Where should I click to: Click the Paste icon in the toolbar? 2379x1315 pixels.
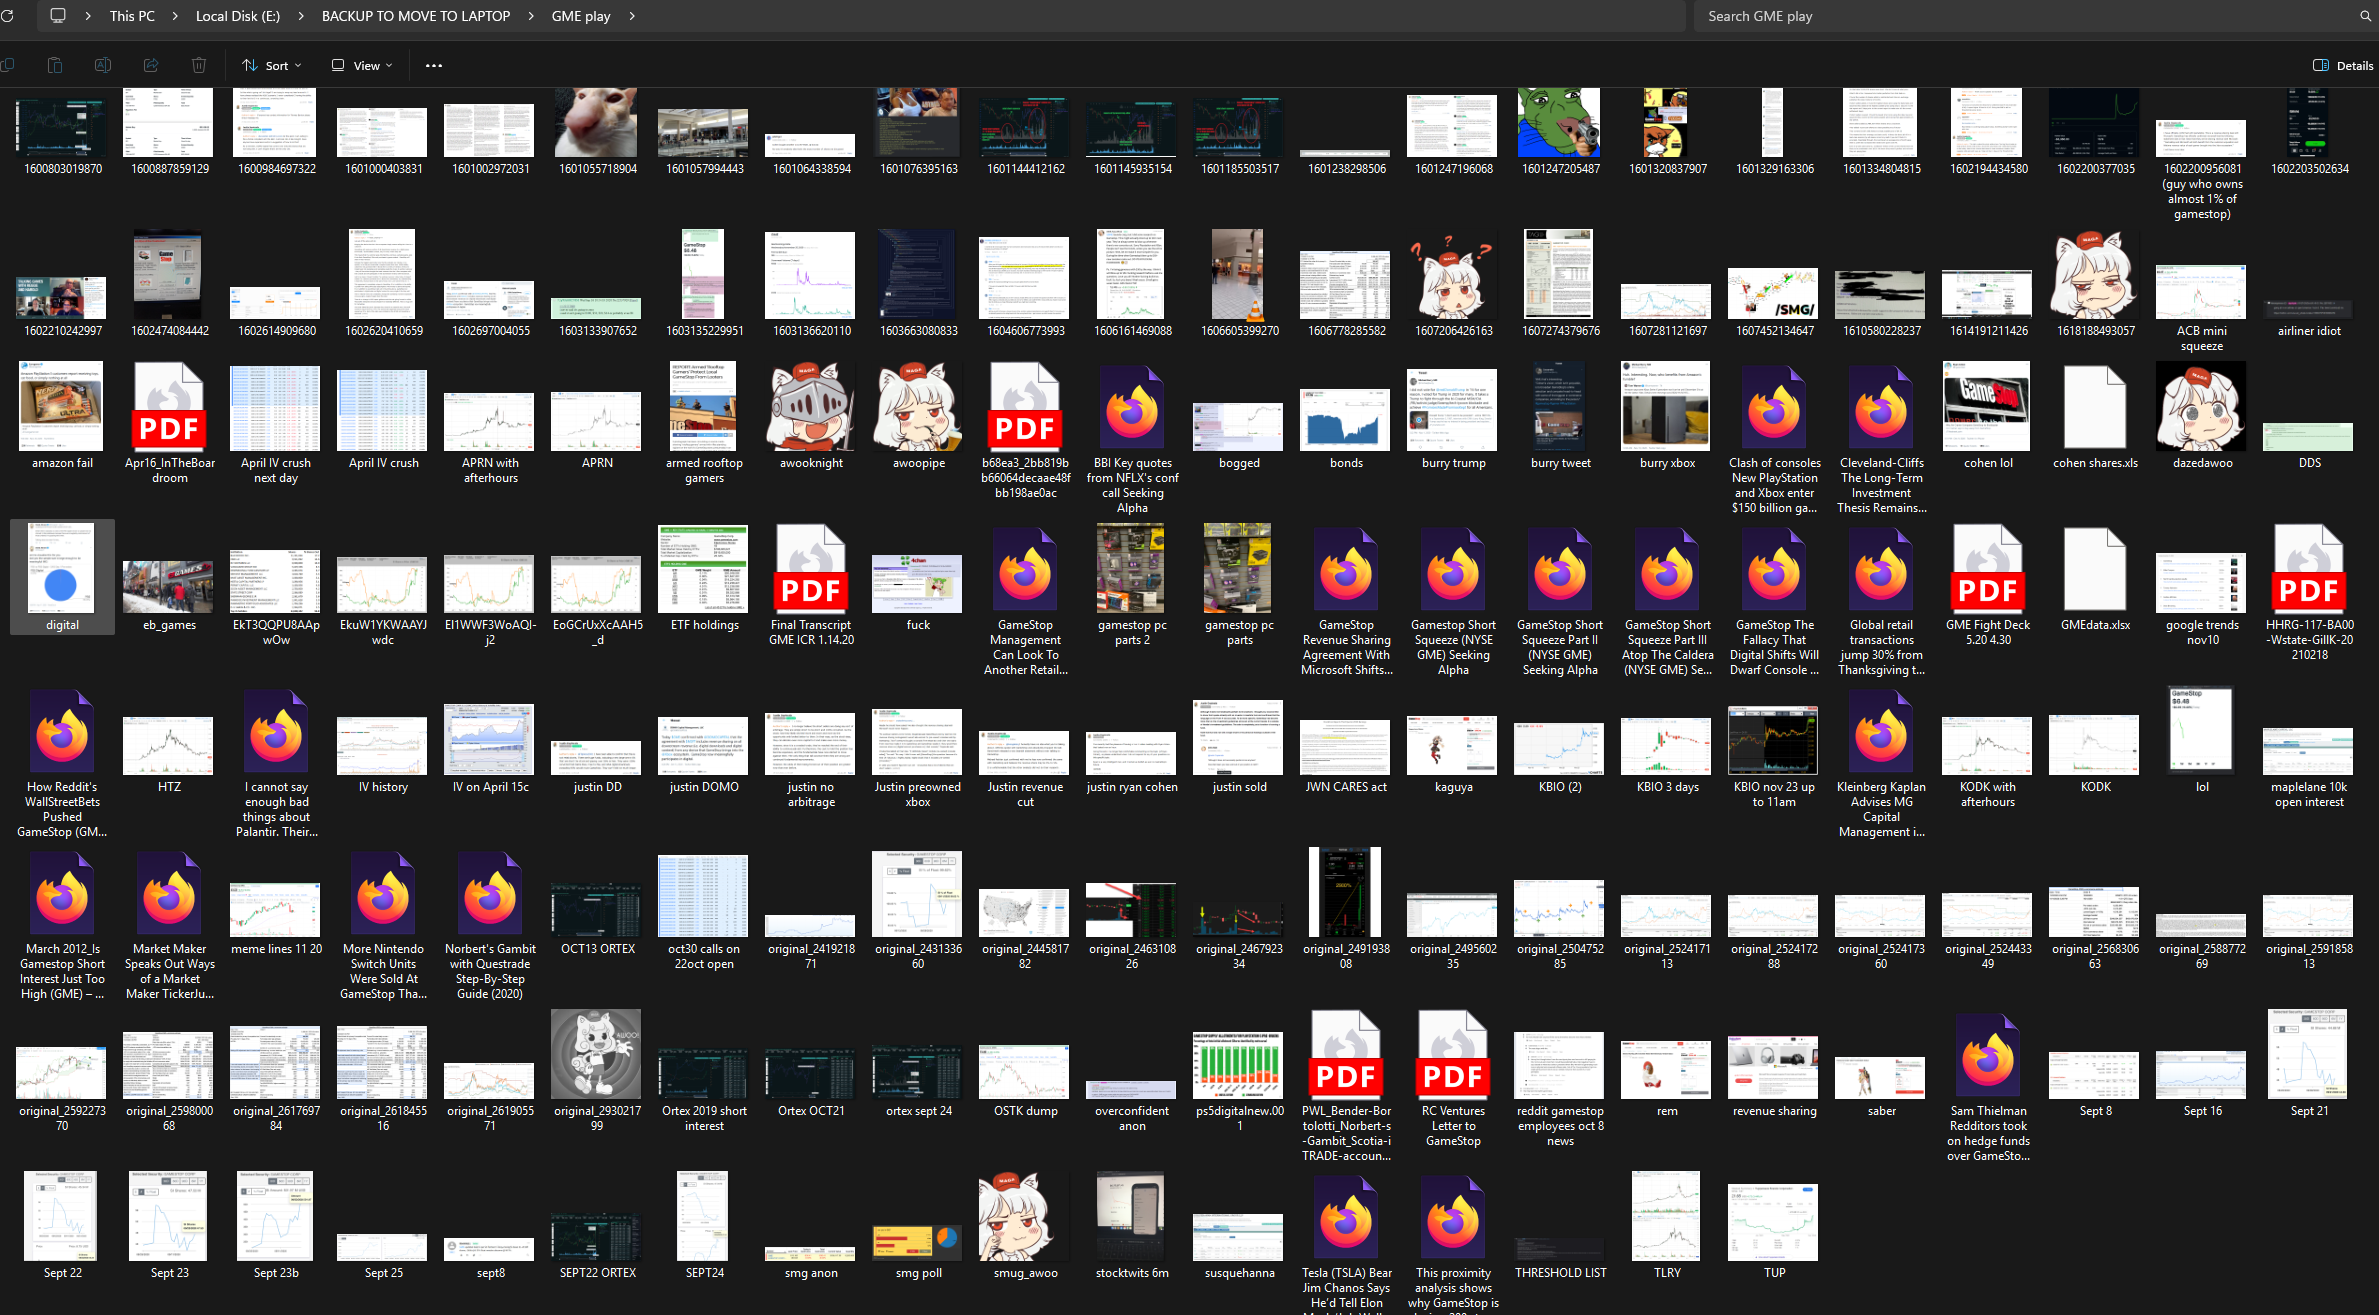coord(55,66)
